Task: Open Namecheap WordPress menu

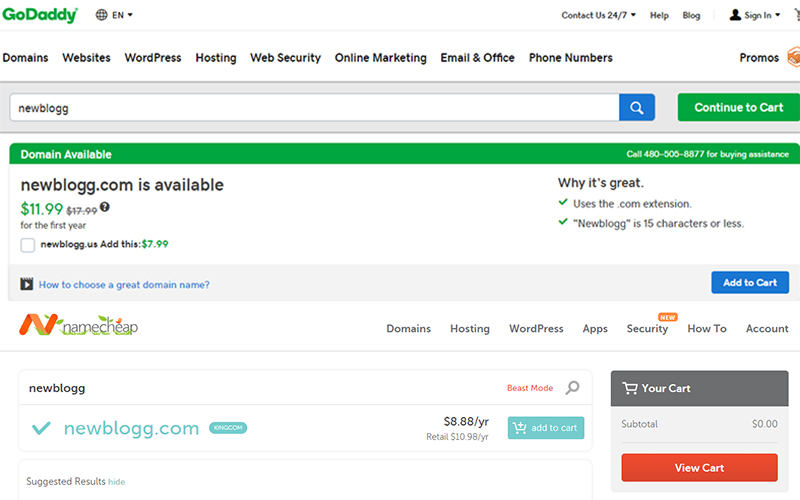Action: tap(536, 329)
